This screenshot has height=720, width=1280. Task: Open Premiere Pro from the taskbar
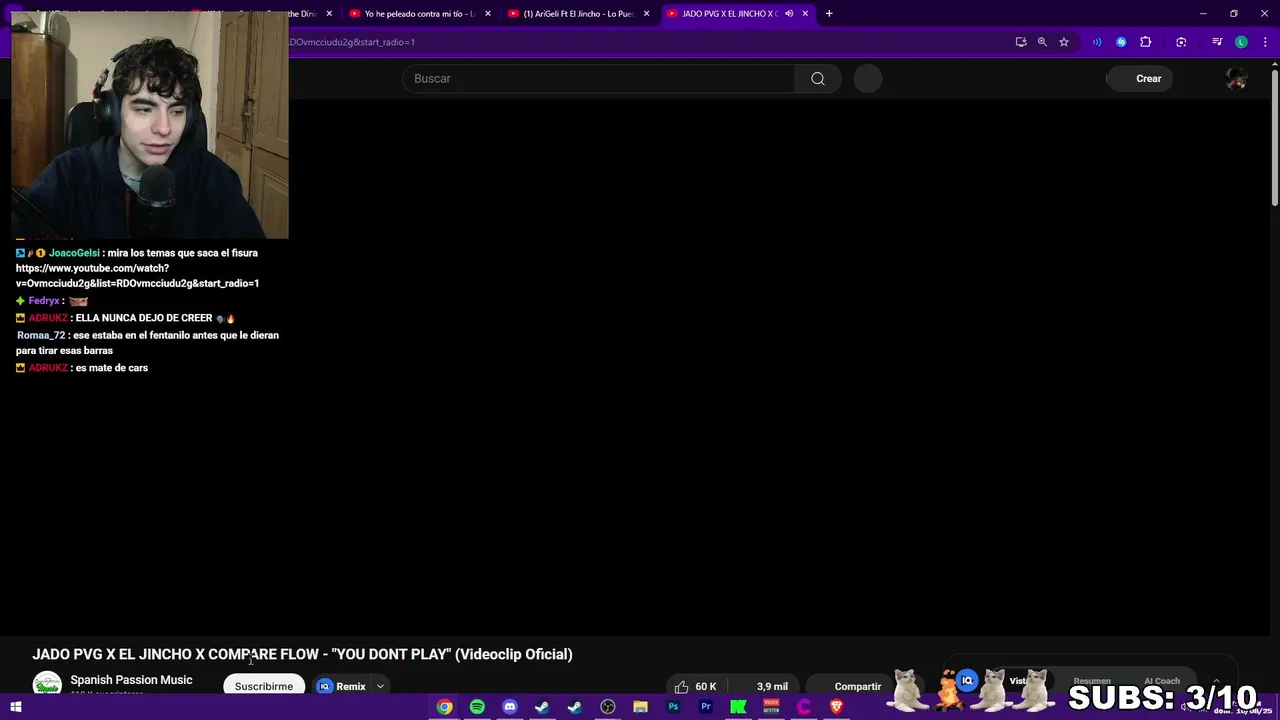(706, 707)
